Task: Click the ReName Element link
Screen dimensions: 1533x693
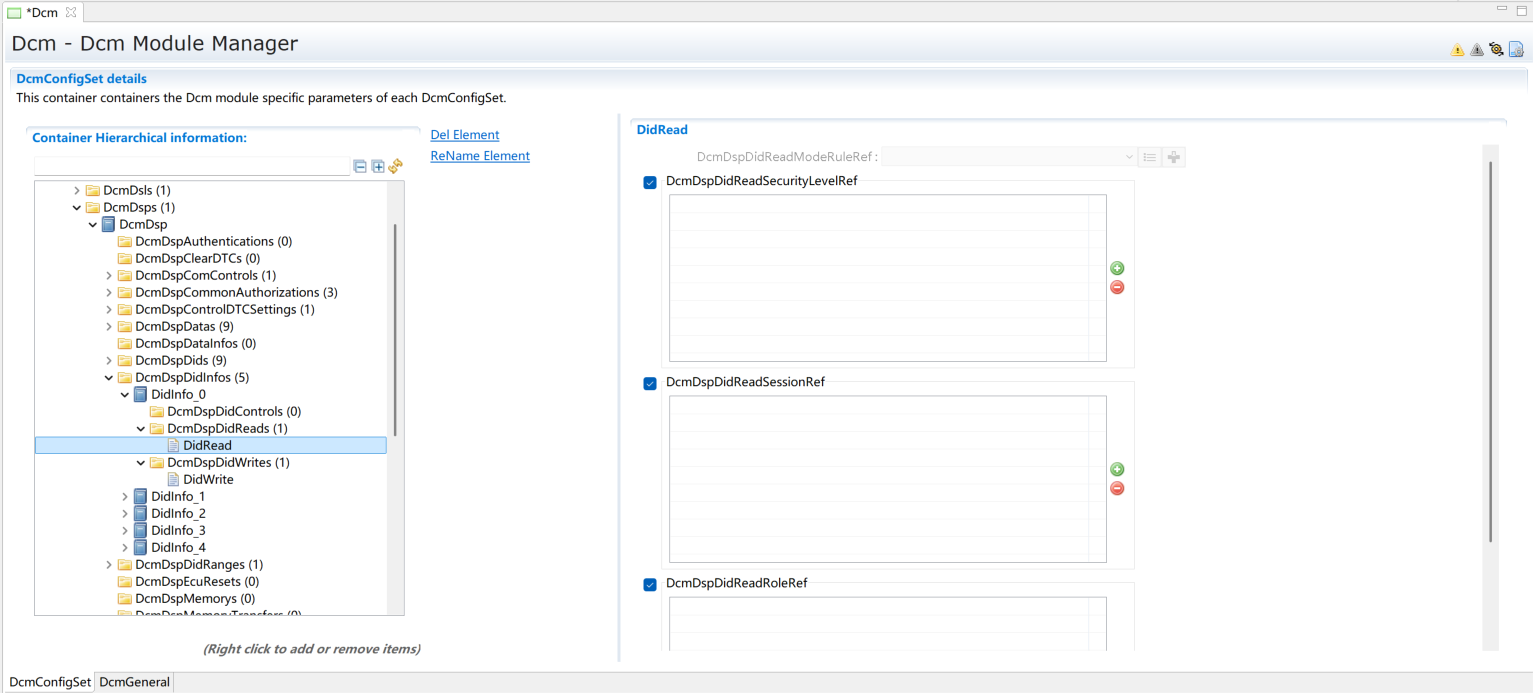Action: pyautogui.click(x=479, y=156)
